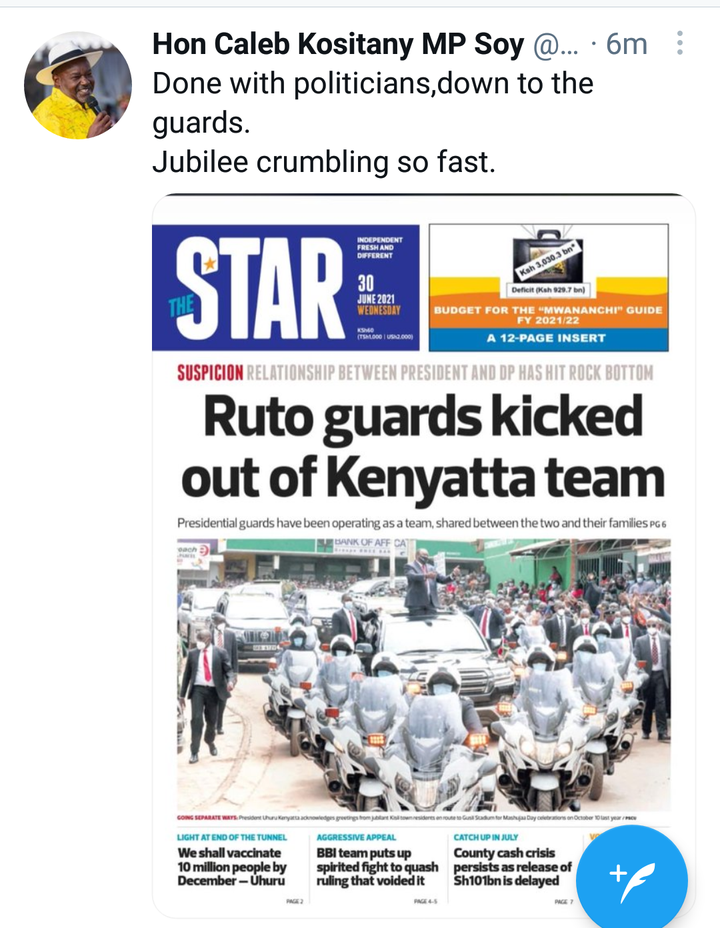Click the red SUSPICION kicker line
This screenshot has height=928, width=720.
(415, 373)
